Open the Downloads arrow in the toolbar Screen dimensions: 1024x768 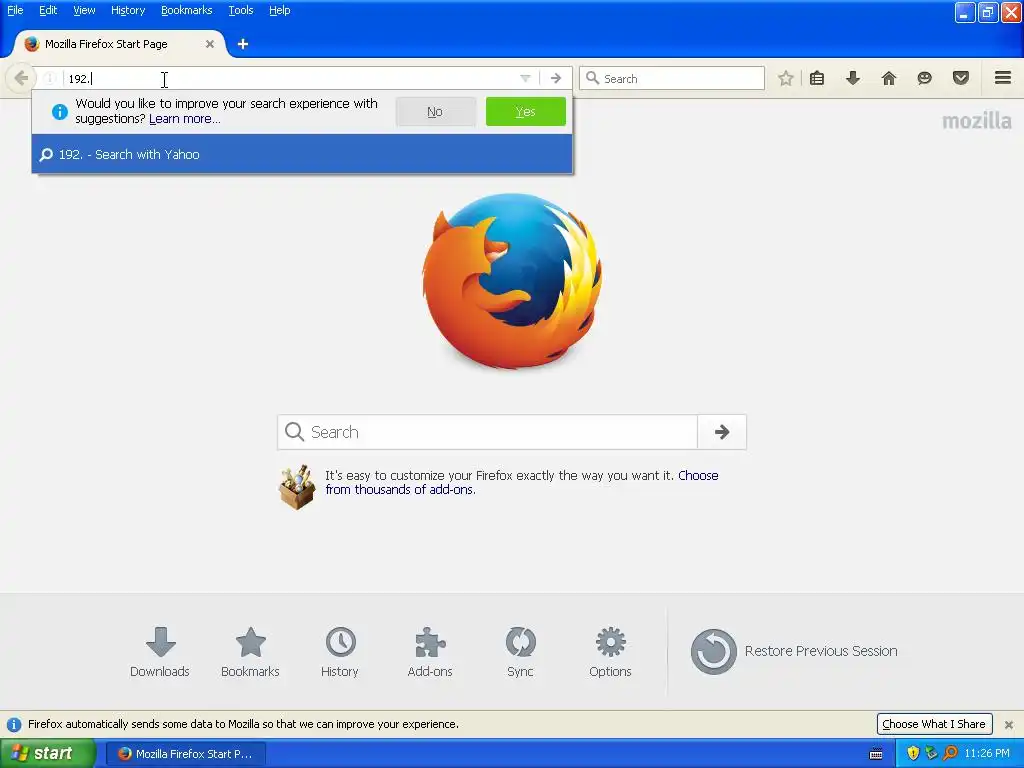(x=853, y=78)
